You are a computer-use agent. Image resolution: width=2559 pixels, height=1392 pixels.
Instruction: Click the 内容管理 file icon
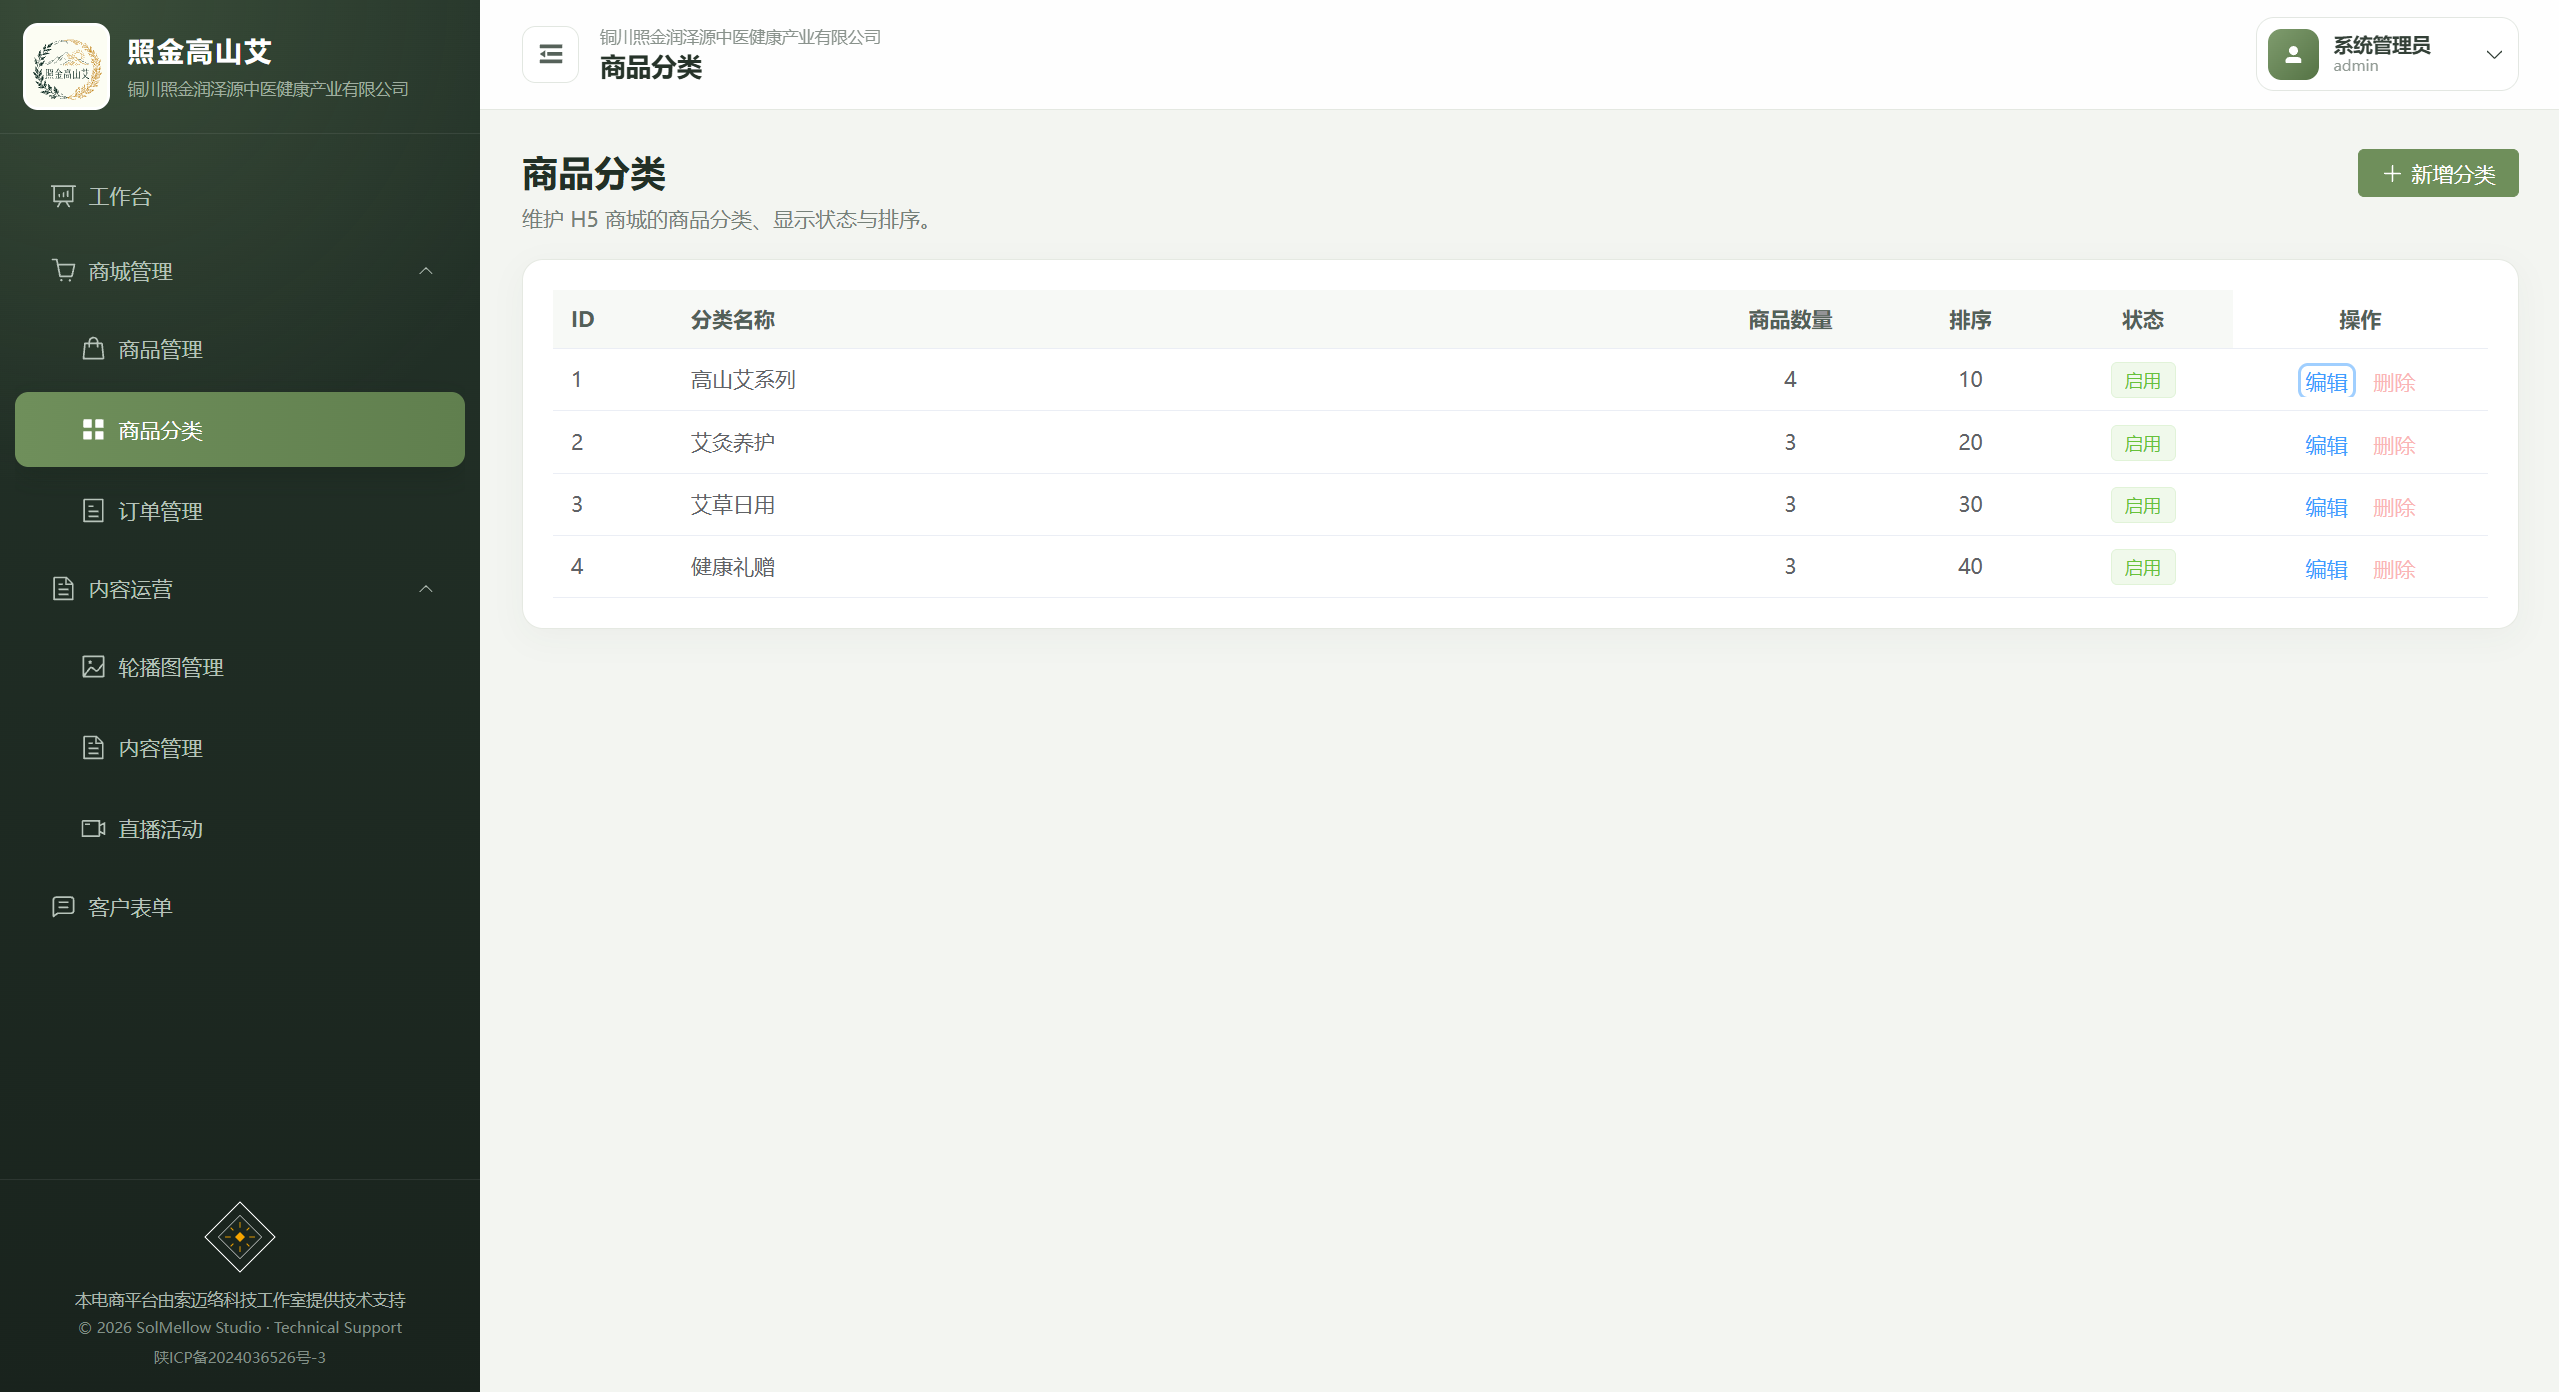click(93, 748)
